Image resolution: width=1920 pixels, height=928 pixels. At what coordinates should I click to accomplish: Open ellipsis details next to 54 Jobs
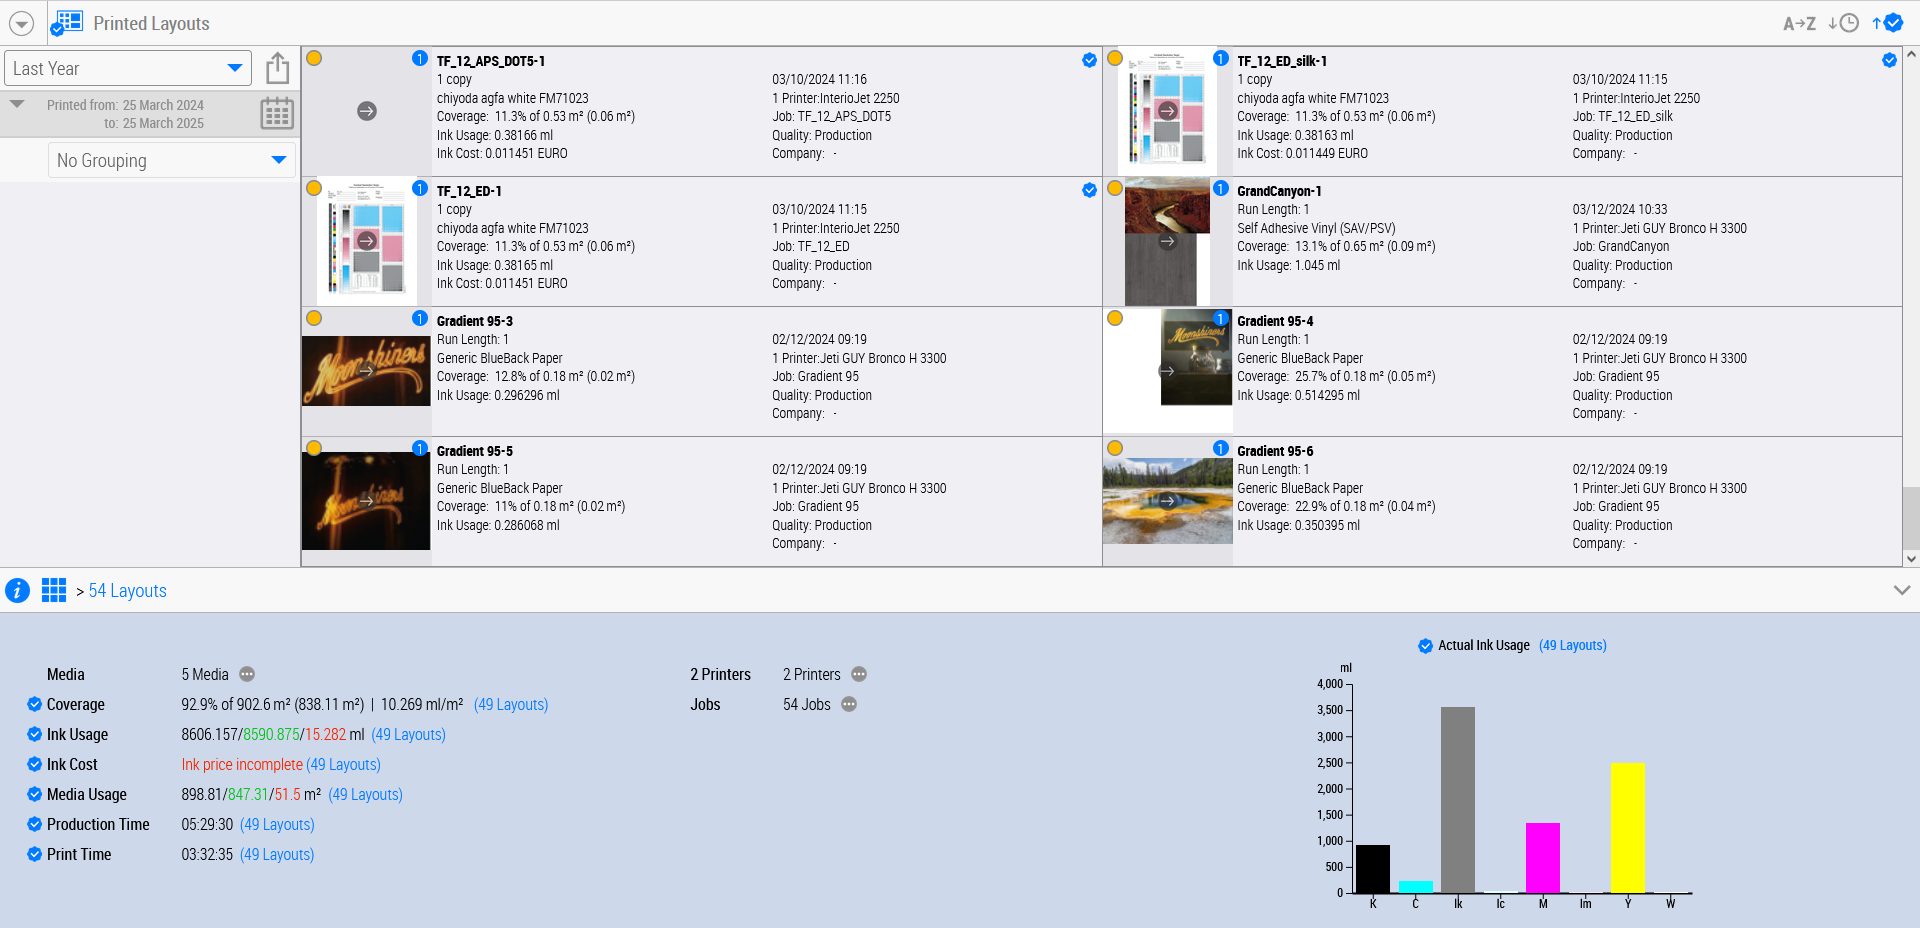[x=849, y=704]
